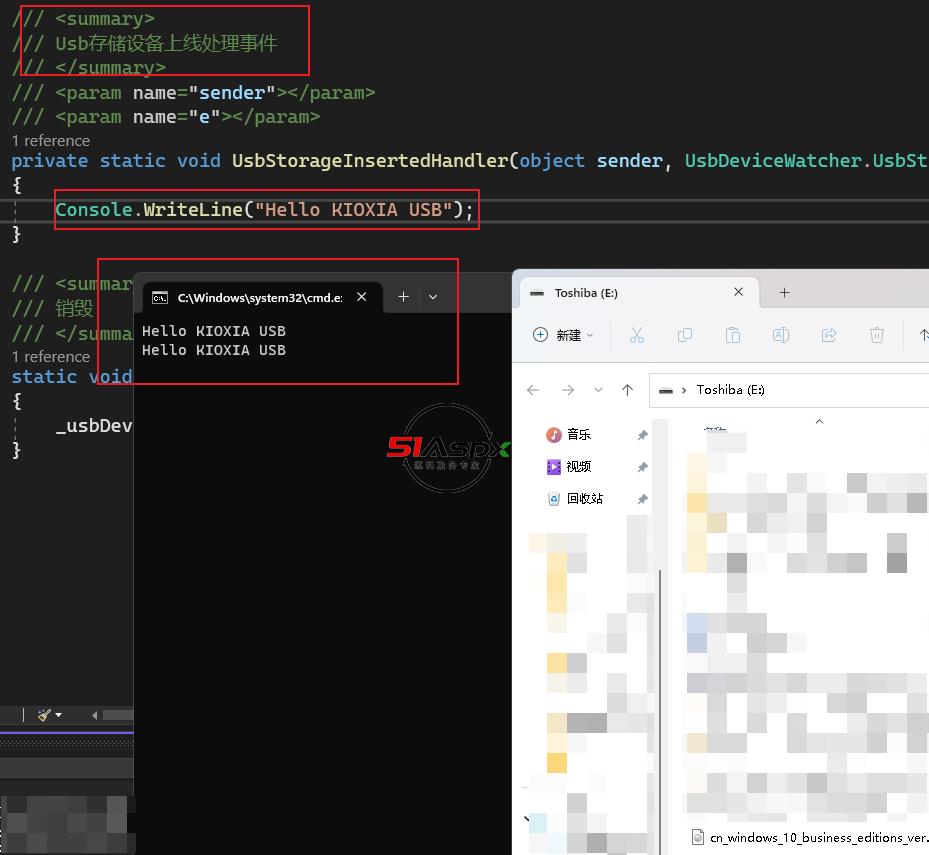This screenshot has width=929, height=855.
Task: Click the Cut scissors icon in Explorer
Action: click(636, 335)
